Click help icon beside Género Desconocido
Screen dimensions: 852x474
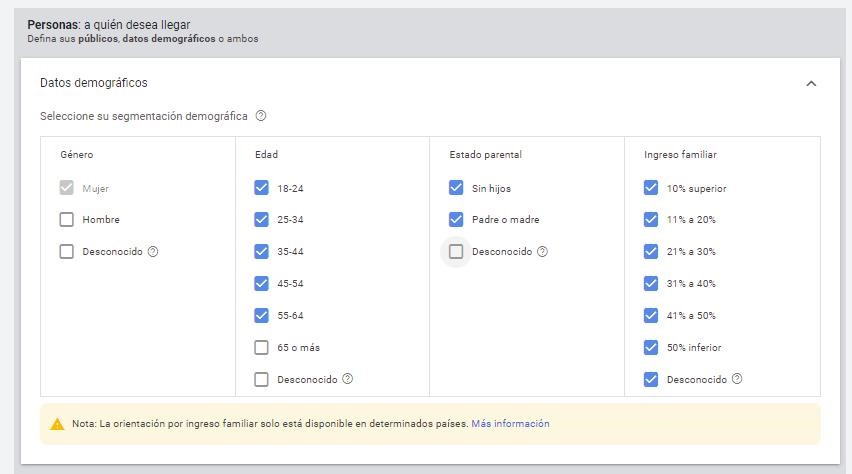pyautogui.click(x=153, y=252)
